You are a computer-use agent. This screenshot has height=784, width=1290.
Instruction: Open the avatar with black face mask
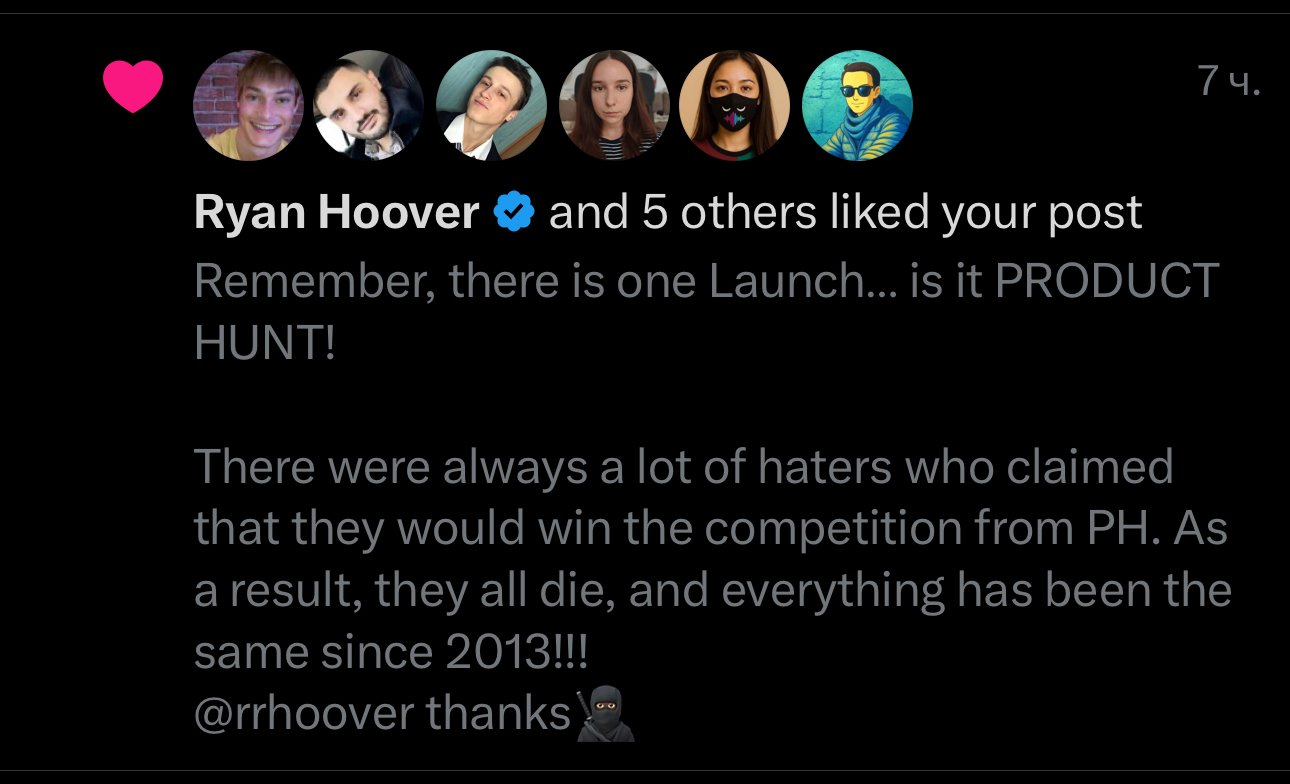click(735, 105)
